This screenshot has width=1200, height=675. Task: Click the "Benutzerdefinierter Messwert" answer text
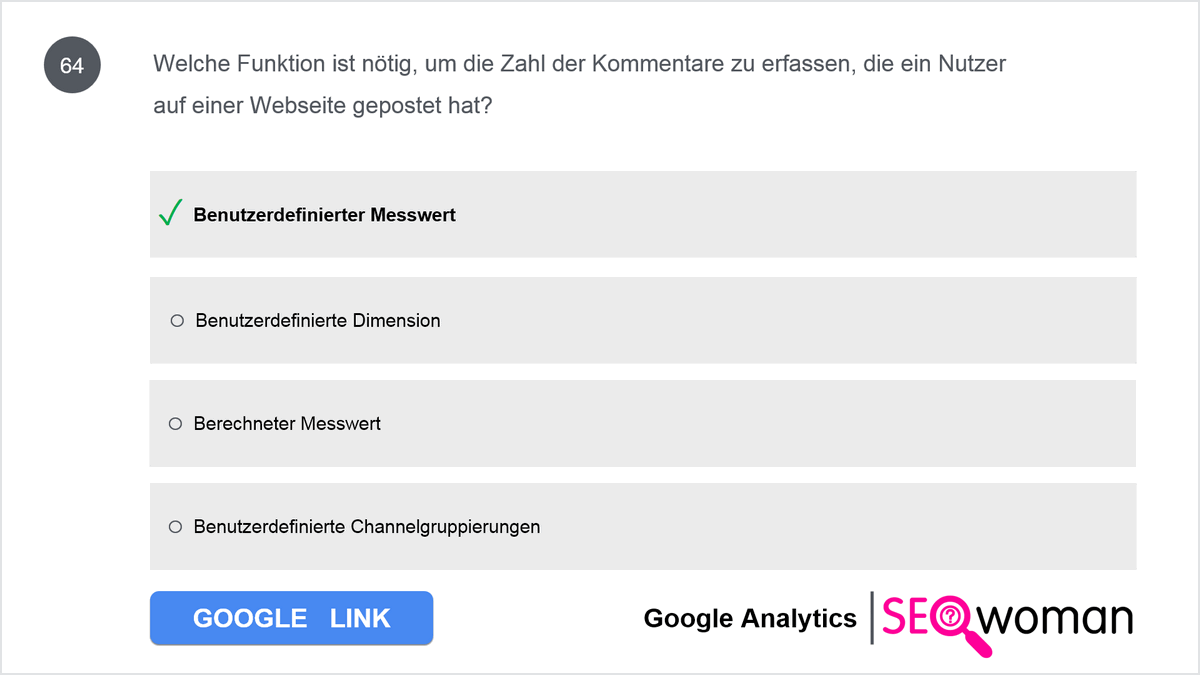pyautogui.click(x=324, y=215)
